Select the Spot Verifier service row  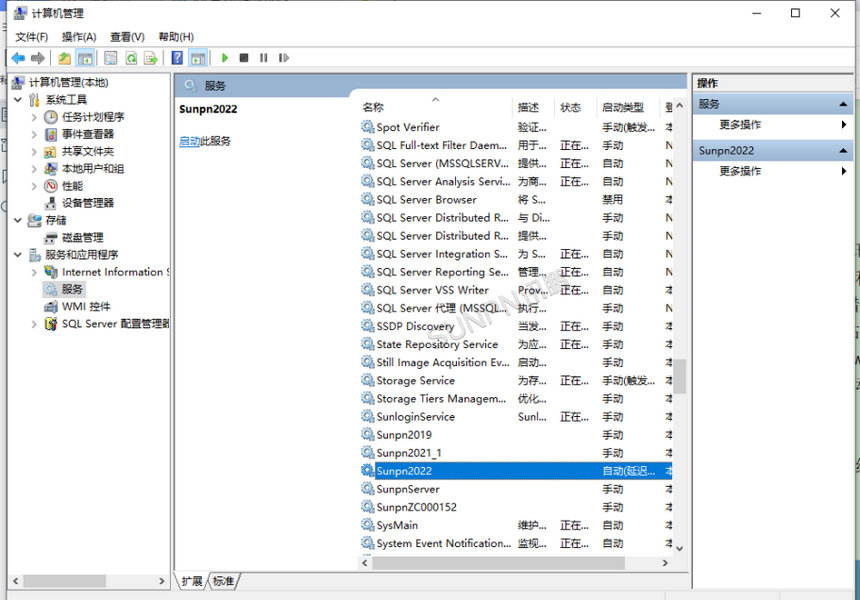coord(516,127)
